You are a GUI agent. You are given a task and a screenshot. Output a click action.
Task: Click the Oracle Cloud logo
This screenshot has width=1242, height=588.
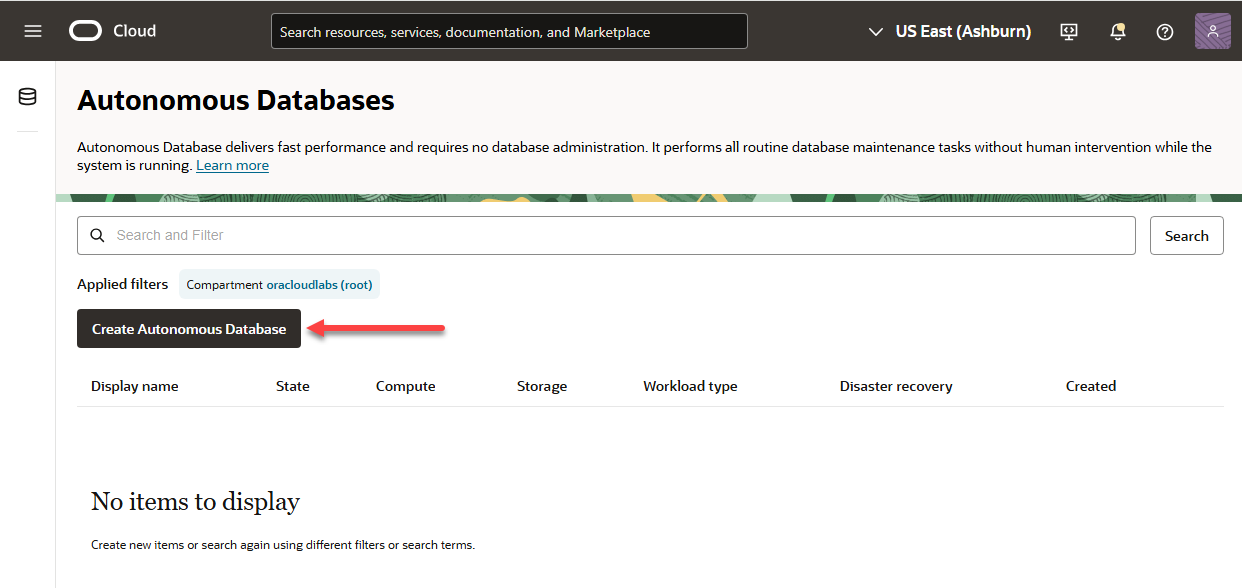click(86, 31)
